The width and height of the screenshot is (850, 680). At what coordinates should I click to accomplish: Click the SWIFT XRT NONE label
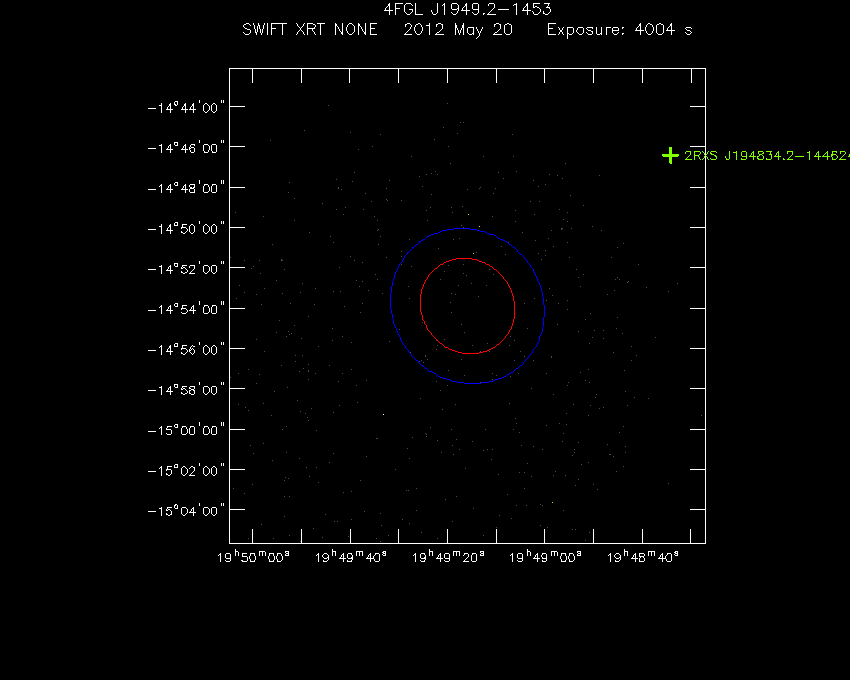pyautogui.click(x=310, y=29)
